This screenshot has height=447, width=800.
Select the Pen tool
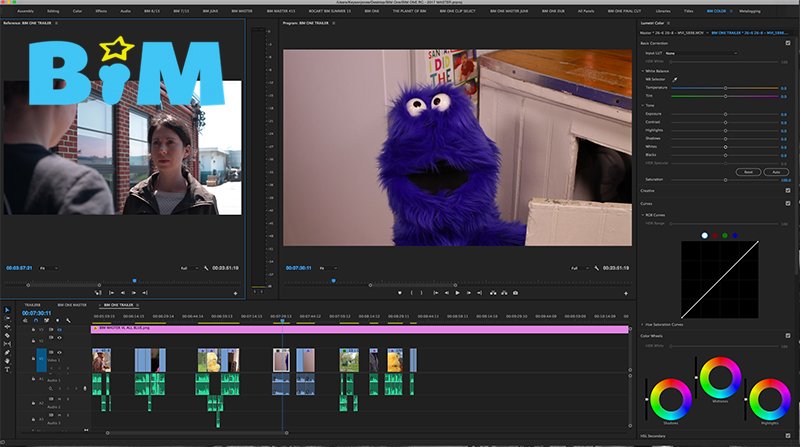tap(7, 353)
